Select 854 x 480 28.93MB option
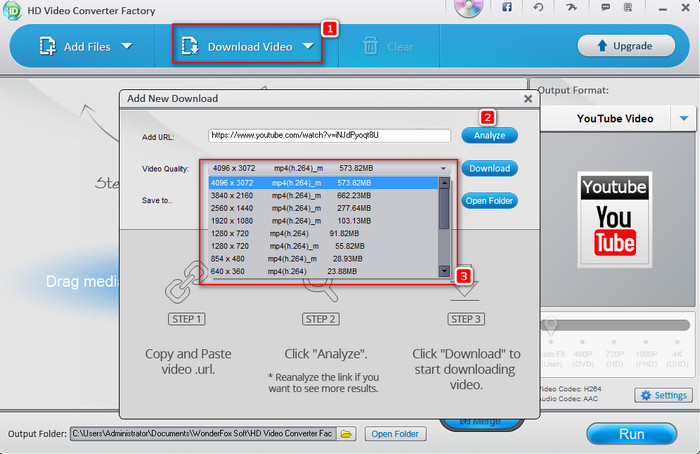Image resolution: width=700 pixels, height=454 pixels. tap(323, 258)
